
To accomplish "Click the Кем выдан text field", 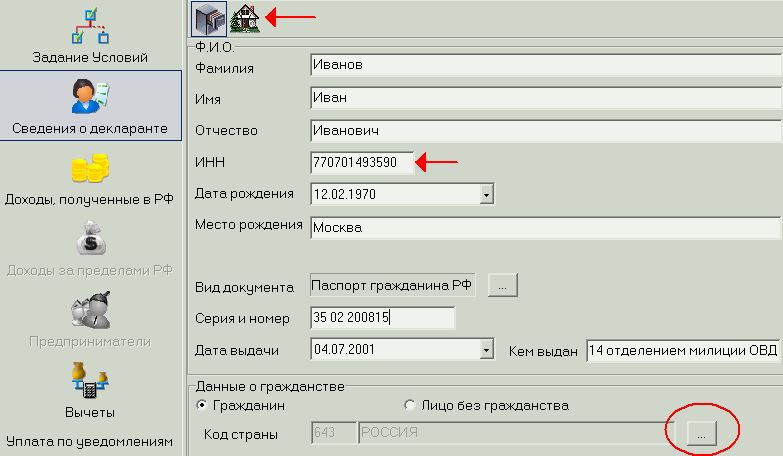I will [x=684, y=351].
